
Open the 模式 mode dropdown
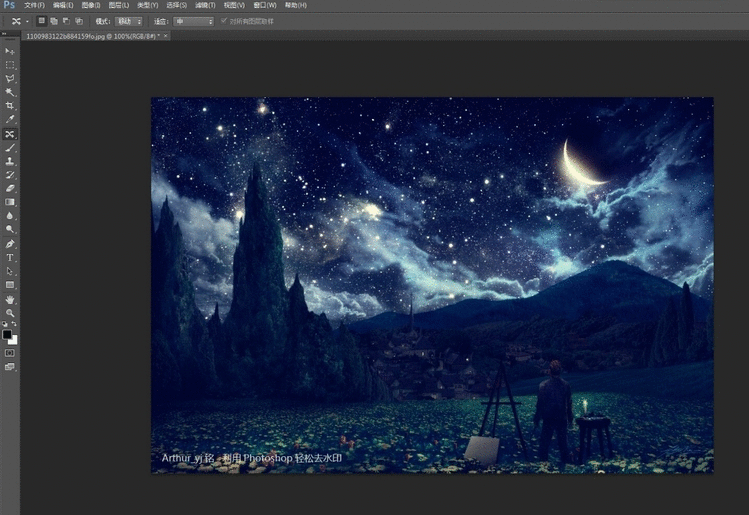129,20
